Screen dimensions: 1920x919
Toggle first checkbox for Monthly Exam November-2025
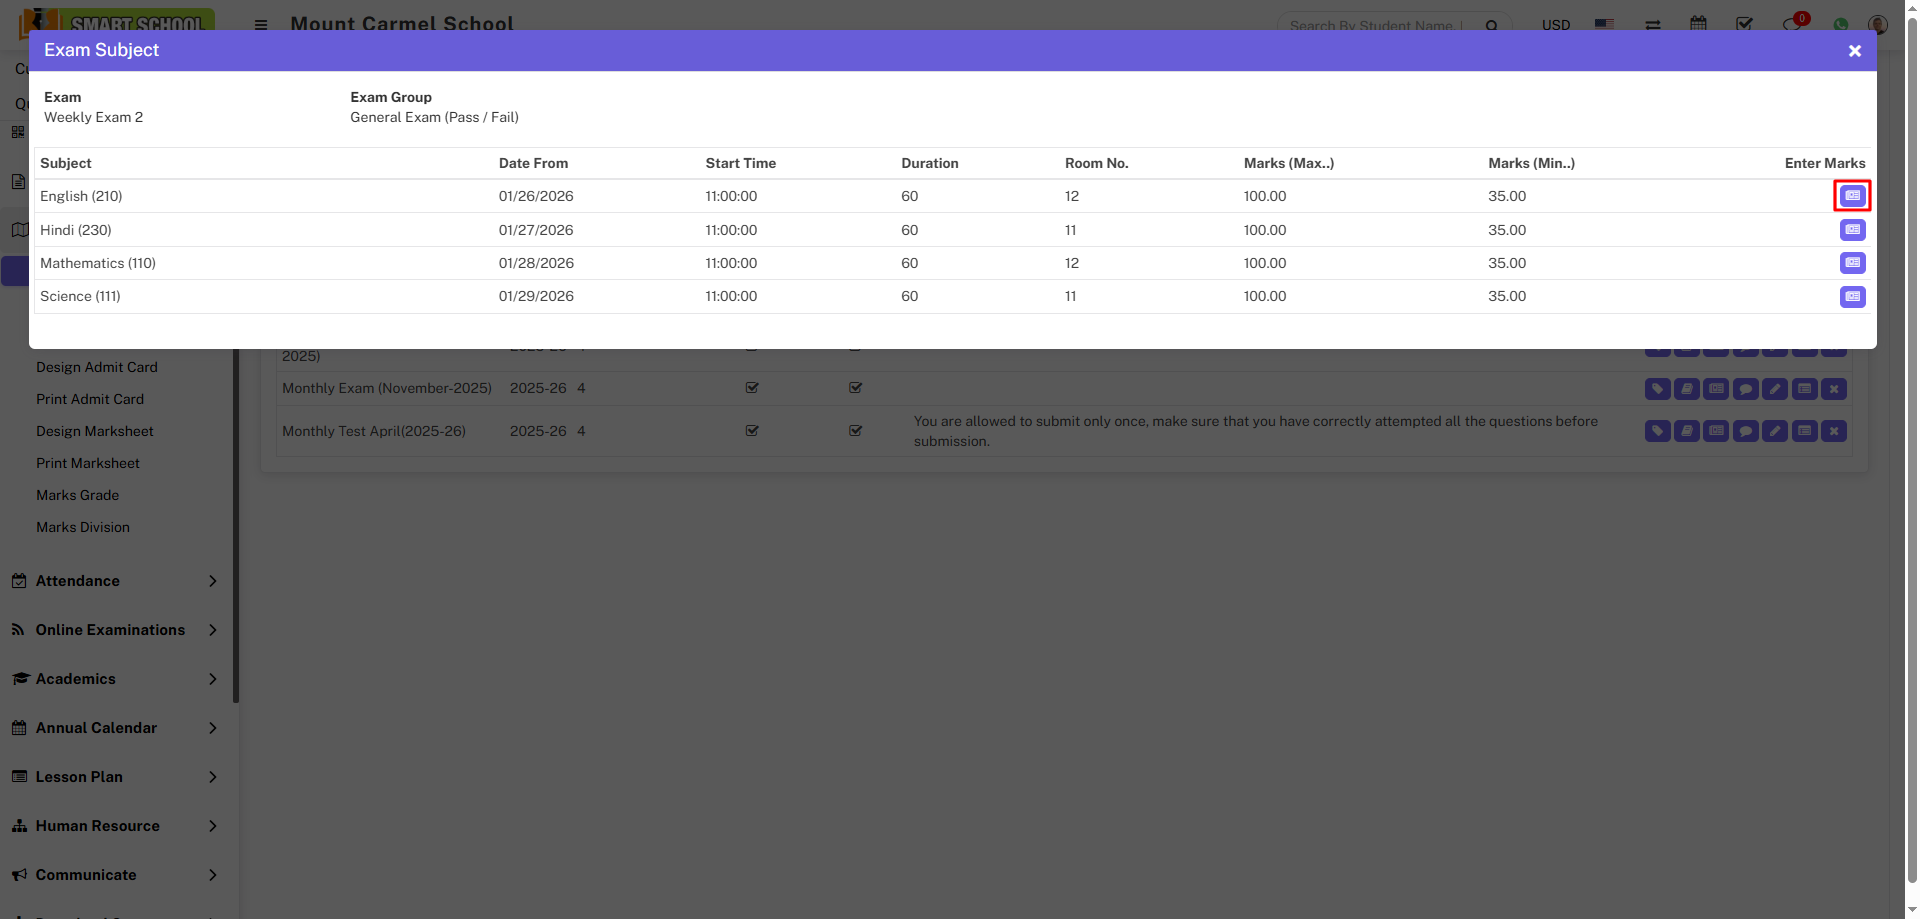click(x=752, y=388)
